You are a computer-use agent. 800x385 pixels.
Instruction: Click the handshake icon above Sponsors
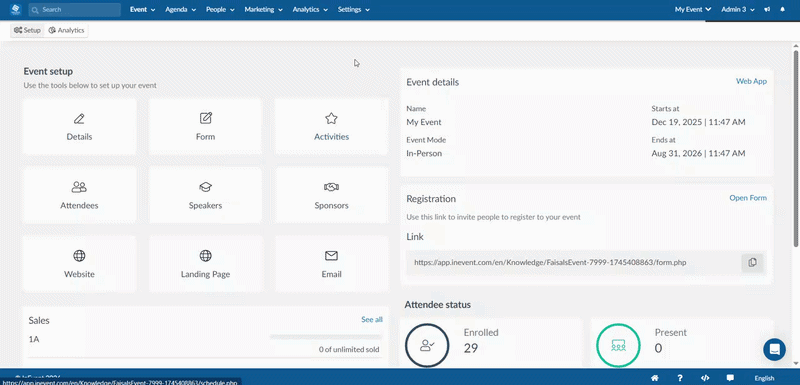[x=331, y=187]
